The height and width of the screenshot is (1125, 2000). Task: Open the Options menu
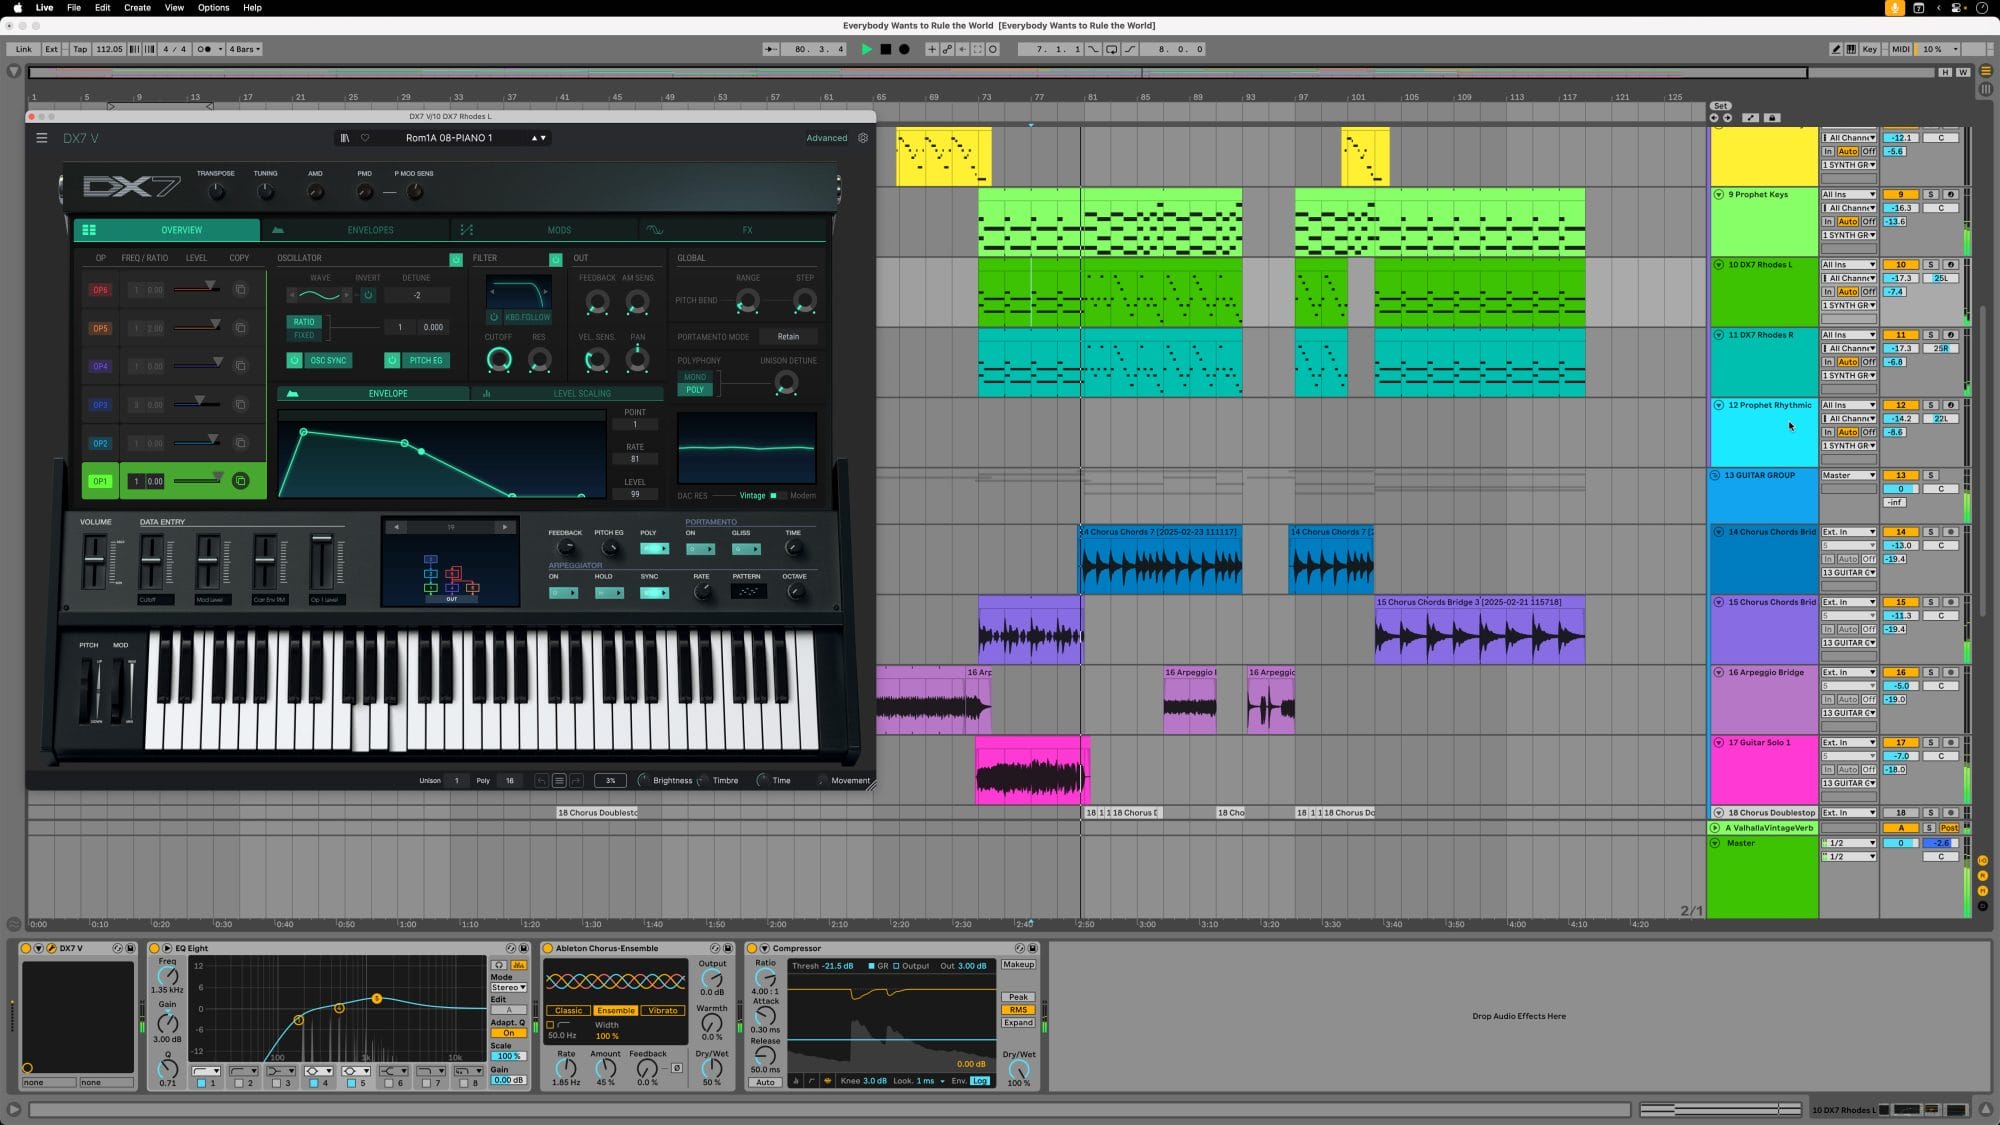(213, 7)
